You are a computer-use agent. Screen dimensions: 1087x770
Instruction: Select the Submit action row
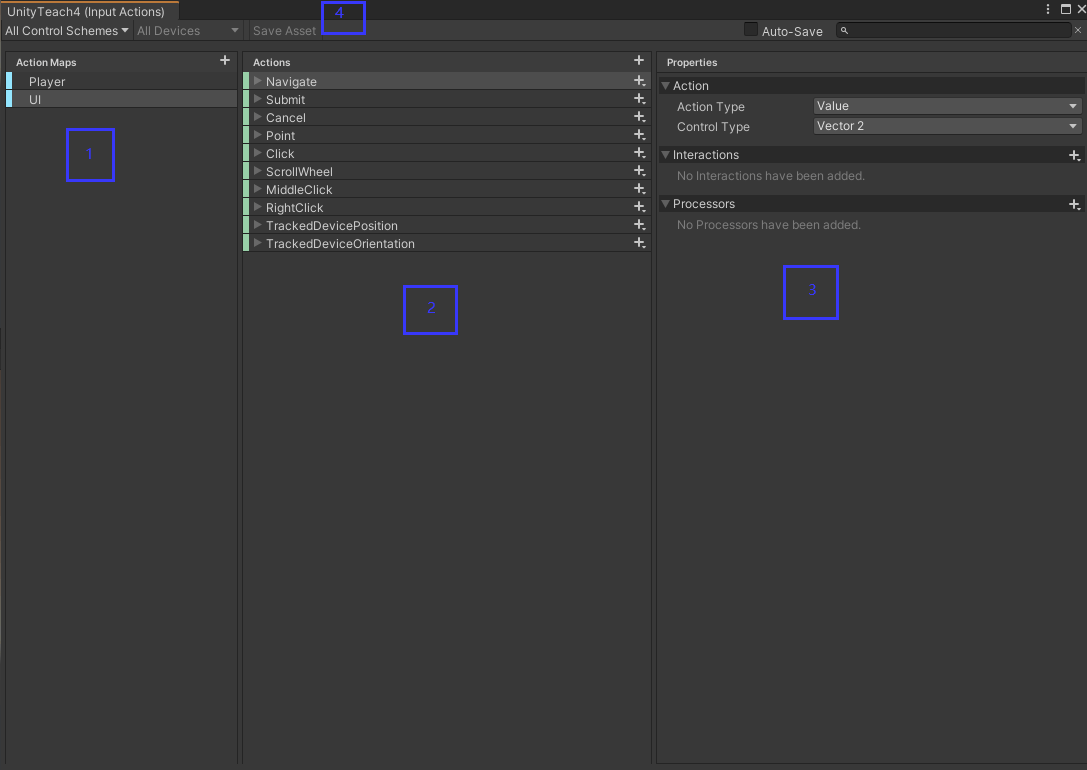[446, 99]
